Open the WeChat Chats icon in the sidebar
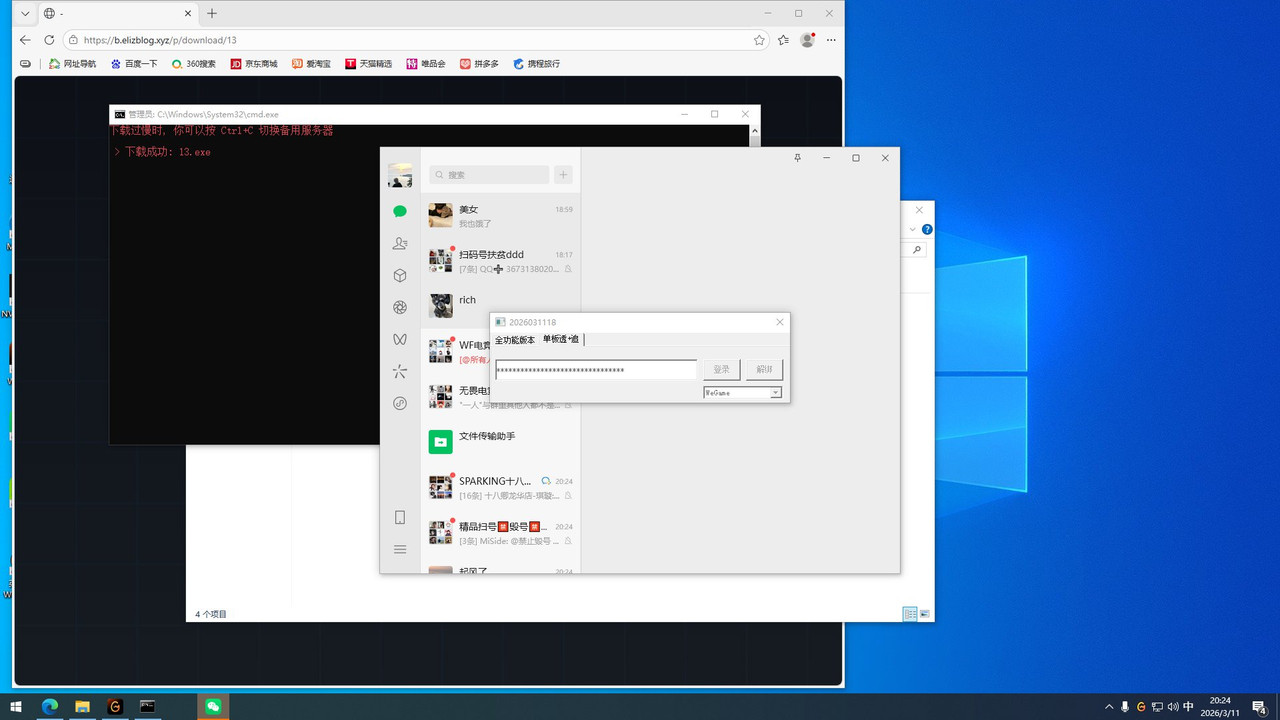 [x=400, y=211]
